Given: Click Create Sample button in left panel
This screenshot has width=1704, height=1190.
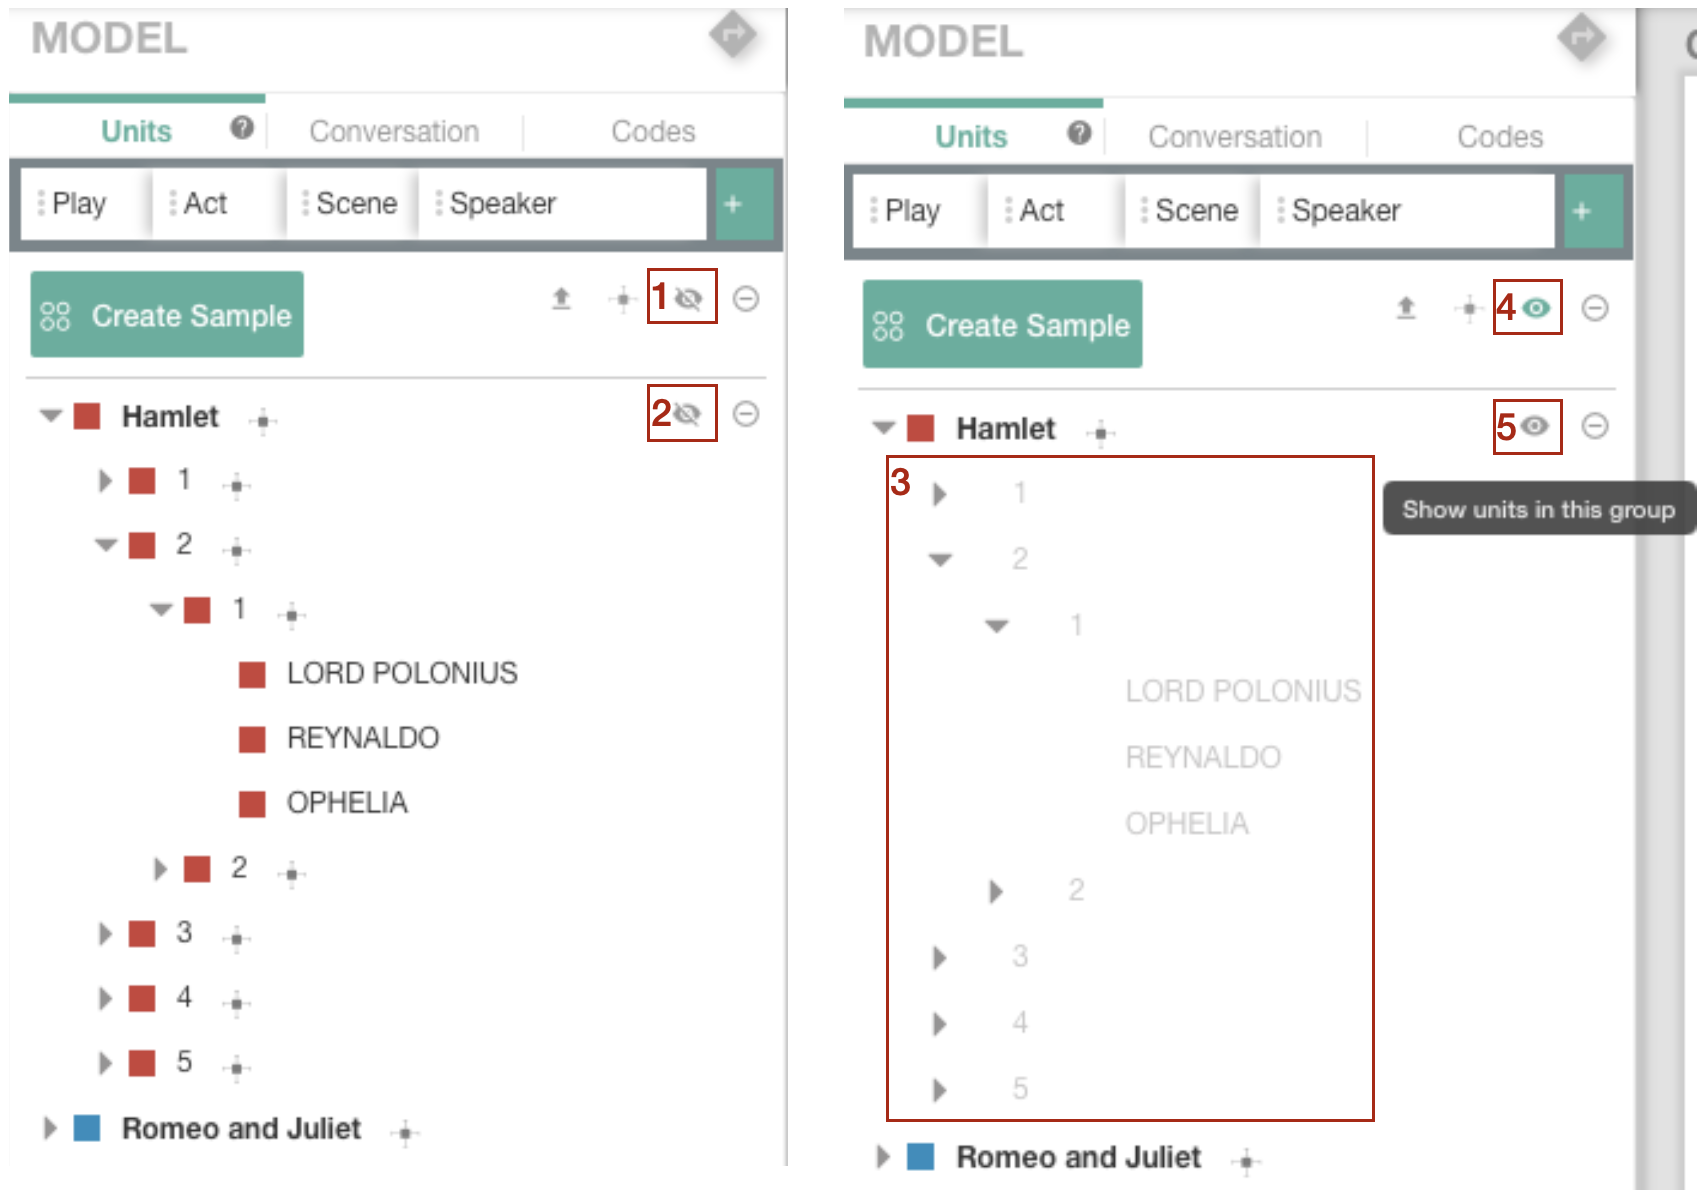Looking at the screenshot, I should tap(167, 315).
